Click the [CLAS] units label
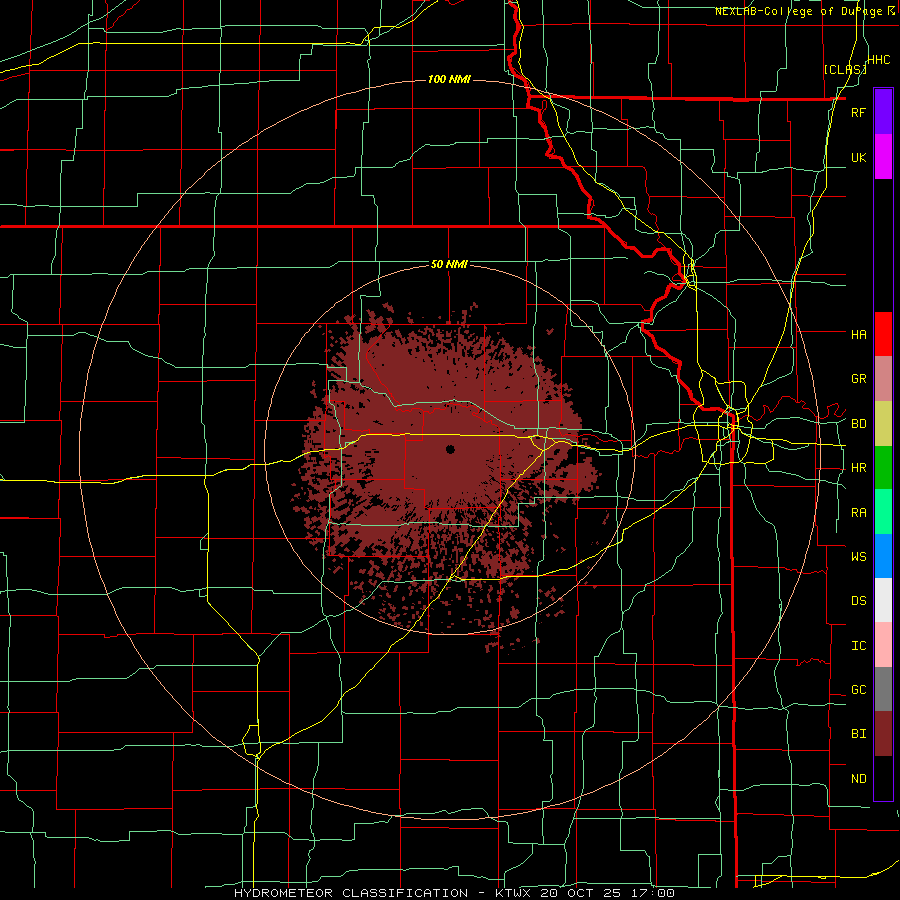The height and width of the screenshot is (900, 900). pos(845,69)
